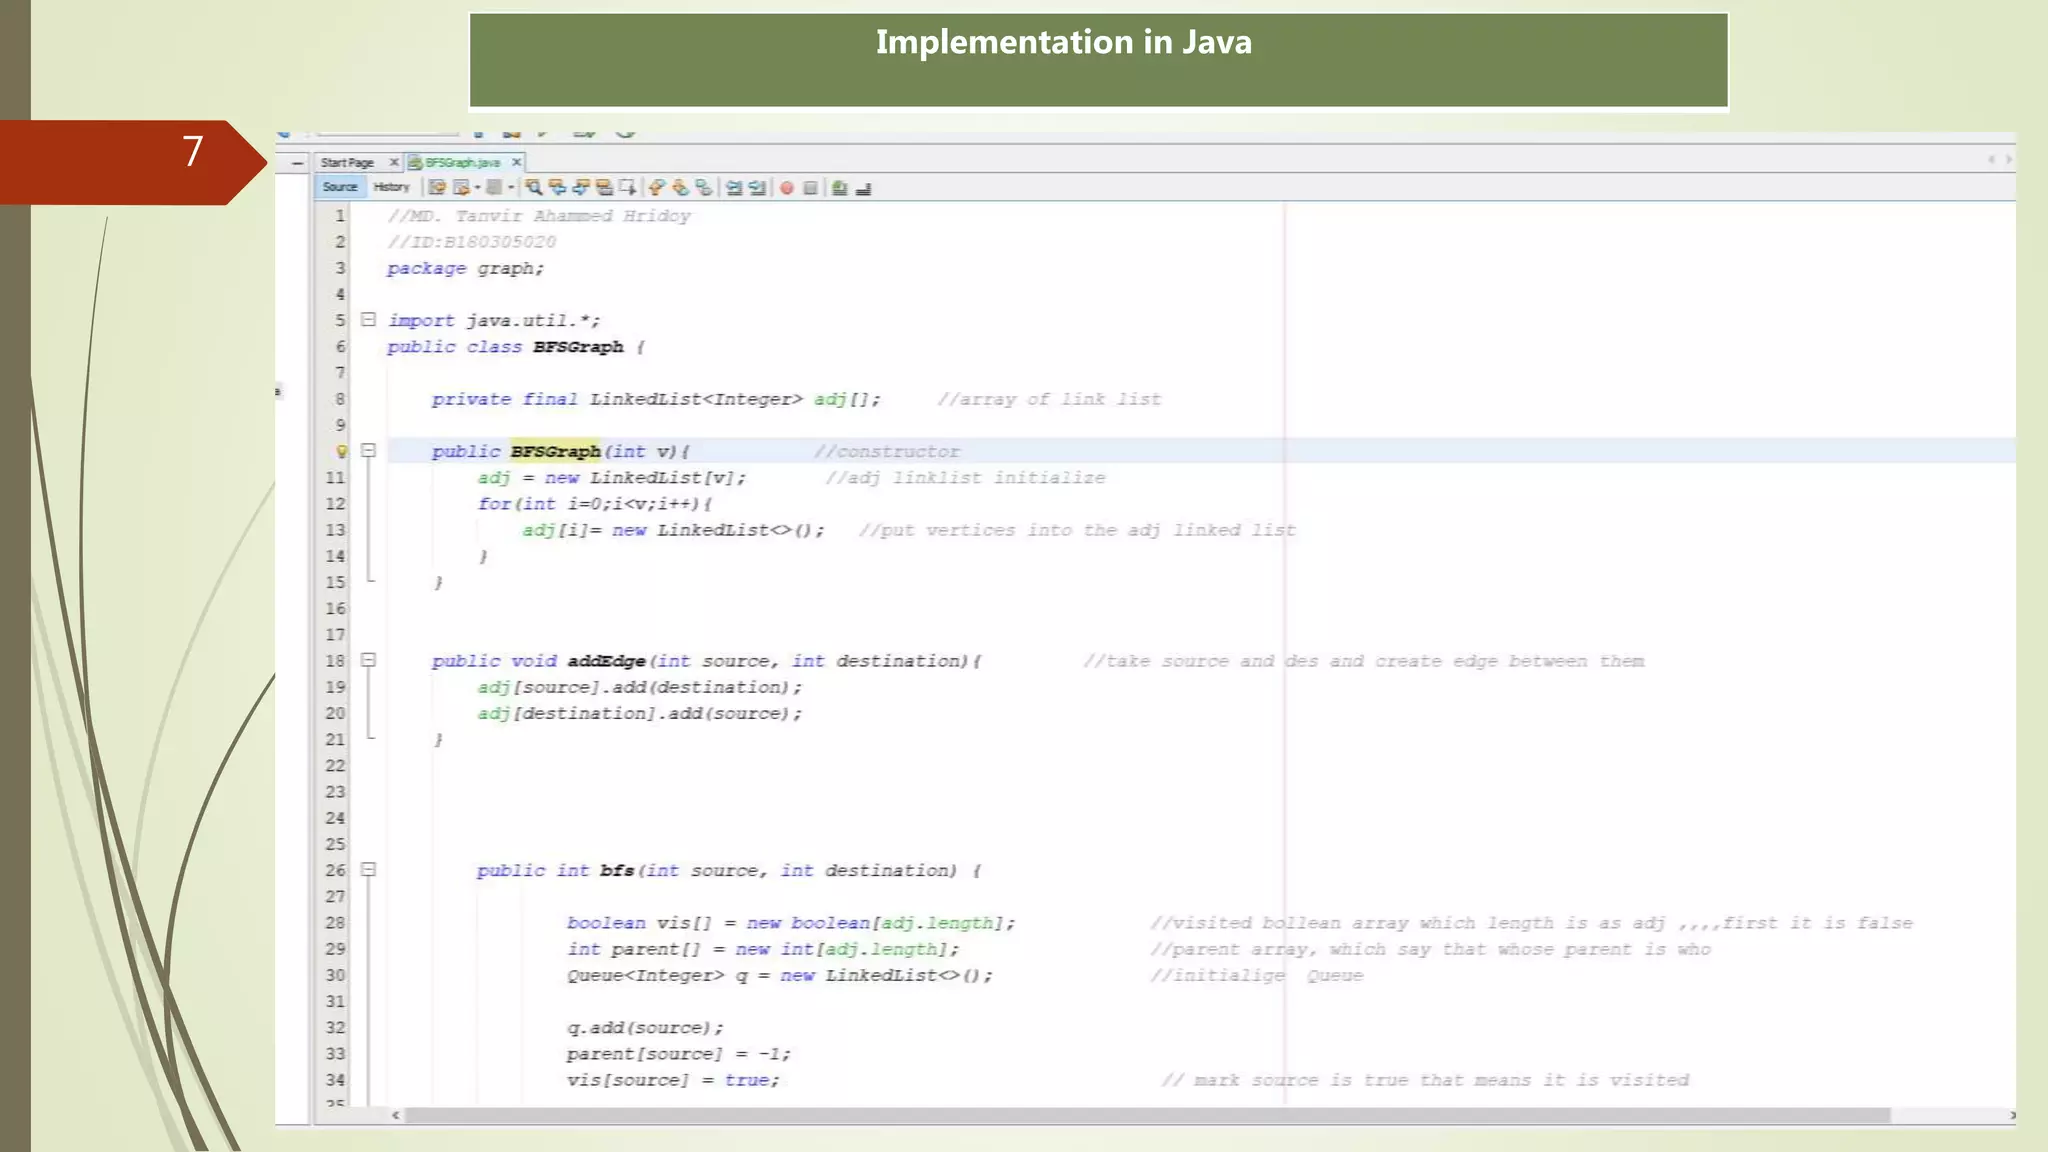Click Find Previous Occurrence icon
Viewport: 2048px width, 1152px height.
[557, 187]
